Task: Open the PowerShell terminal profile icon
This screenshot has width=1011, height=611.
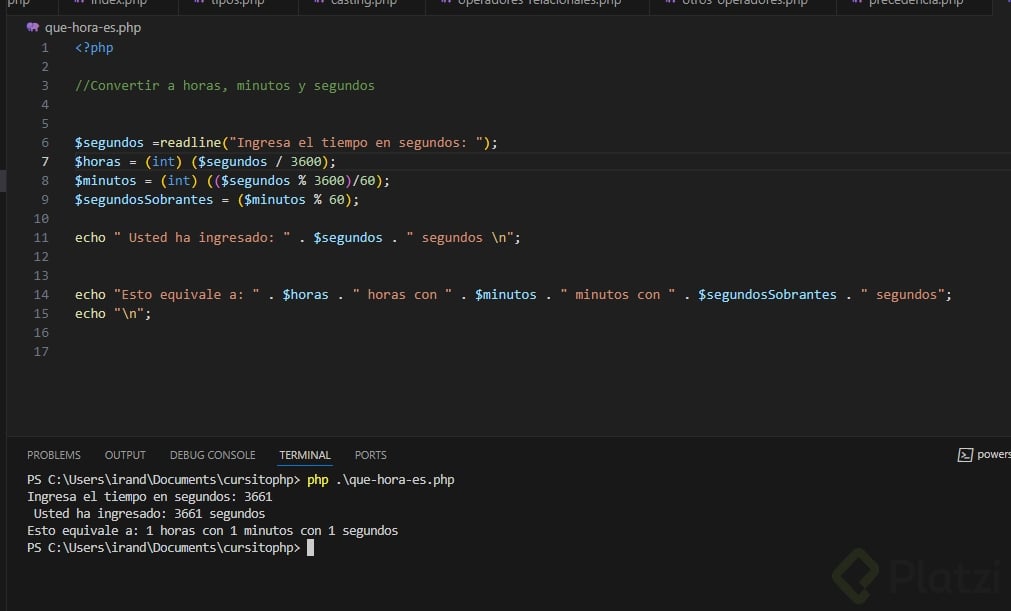Action: pyautogui.click(x=965, y=455)
